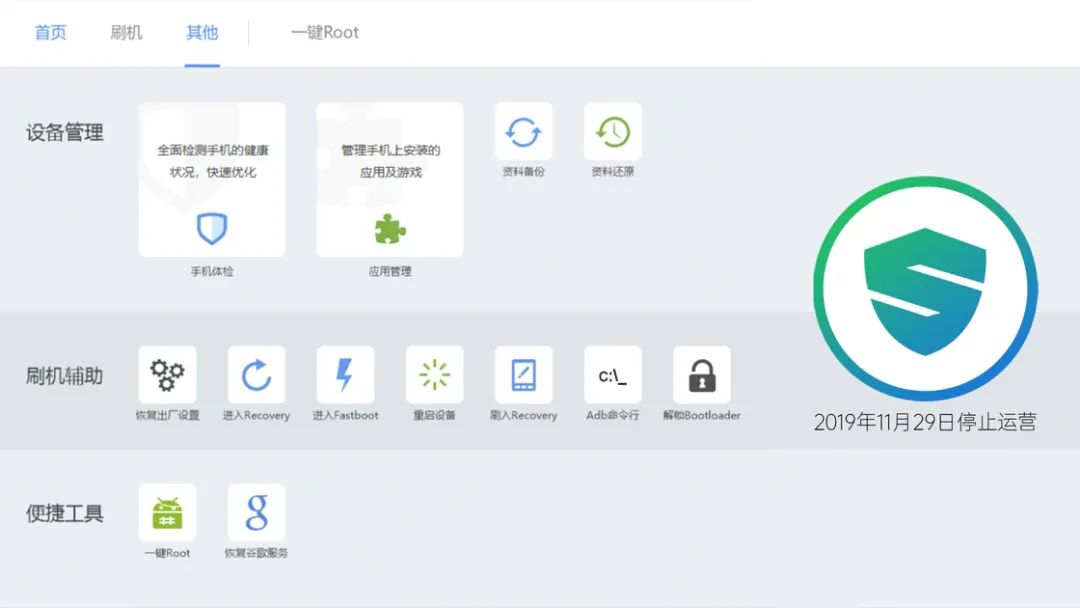Start 一键Root Android icon under 便捷工具
1080x608 pixels.
tap(167, 512)
